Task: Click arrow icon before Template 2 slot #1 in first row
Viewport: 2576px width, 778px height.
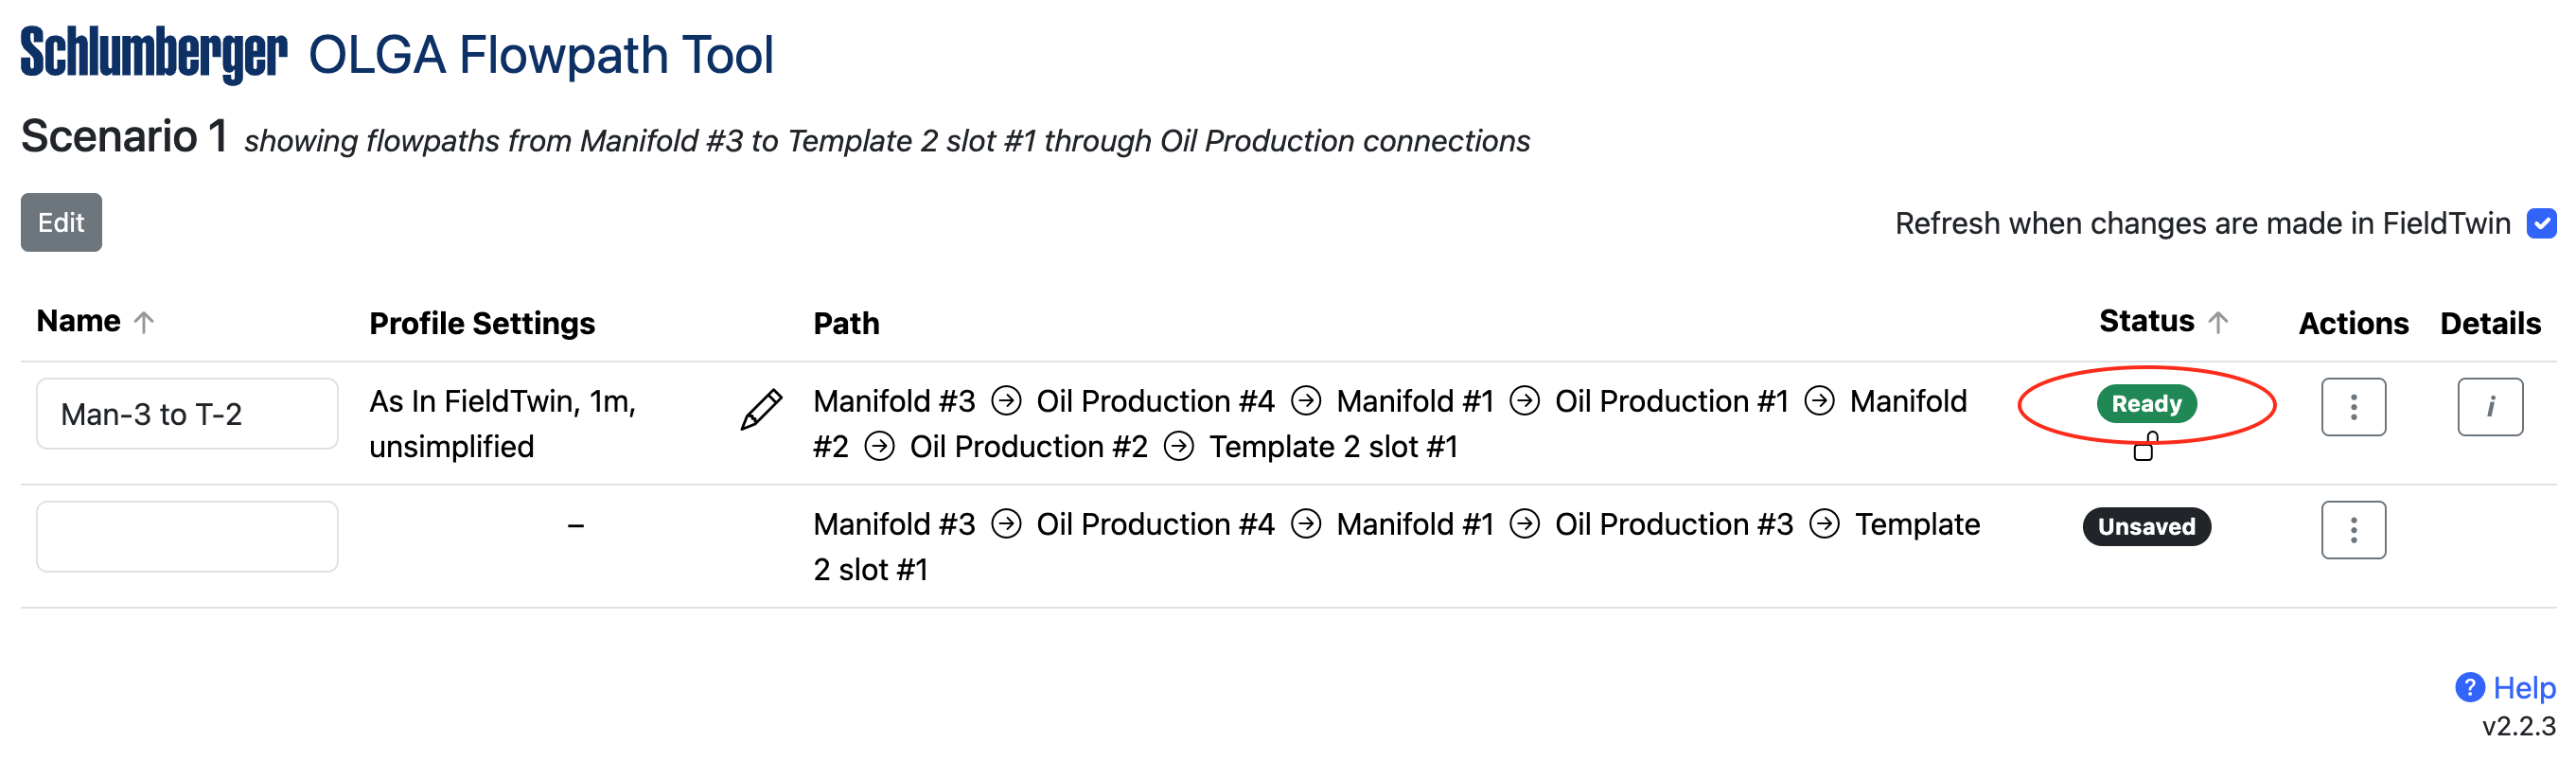Action: tap(1179, 446)
